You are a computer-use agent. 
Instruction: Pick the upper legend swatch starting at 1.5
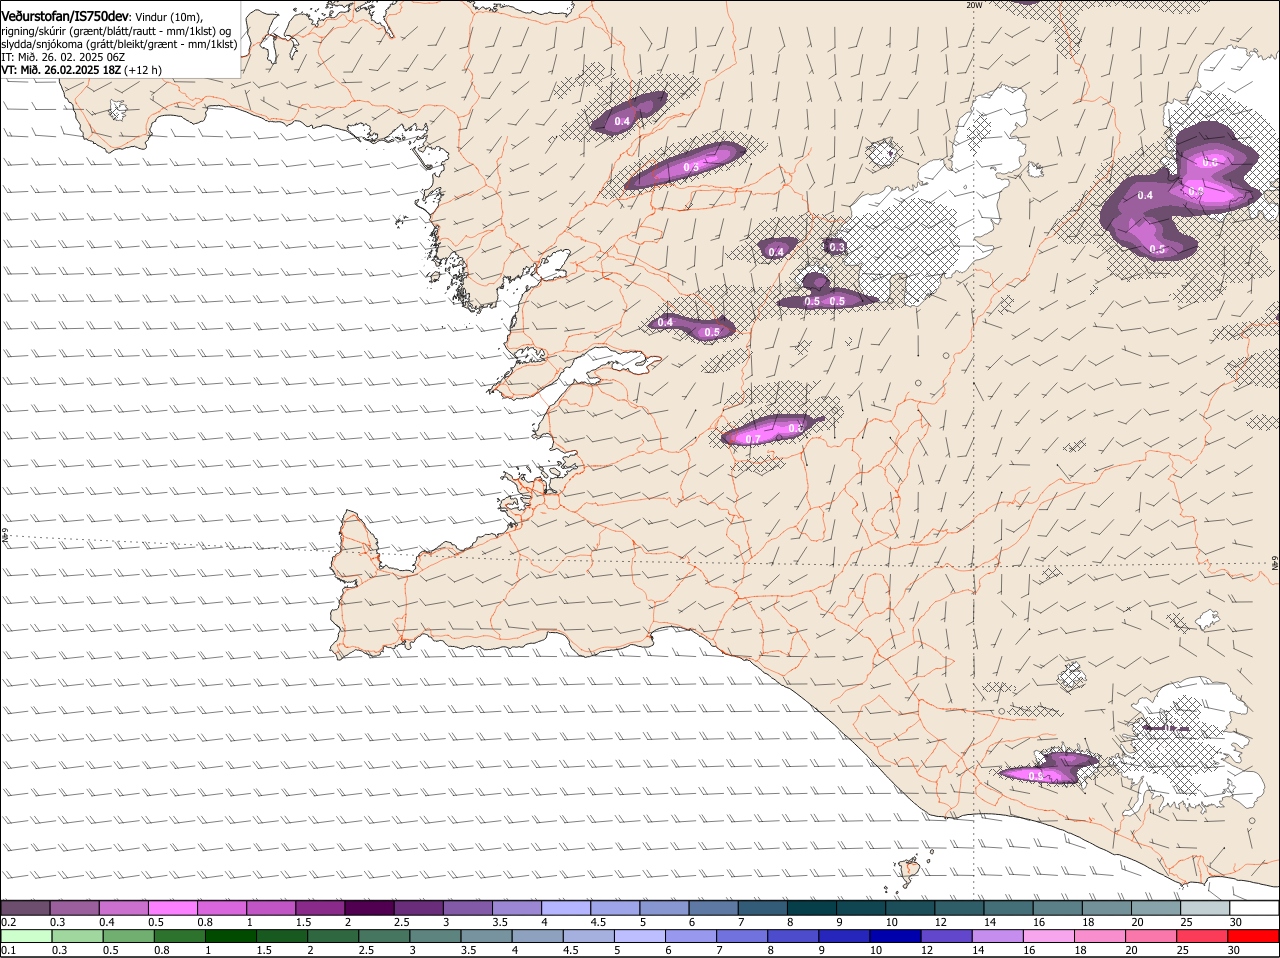click(x=321, y=907)
